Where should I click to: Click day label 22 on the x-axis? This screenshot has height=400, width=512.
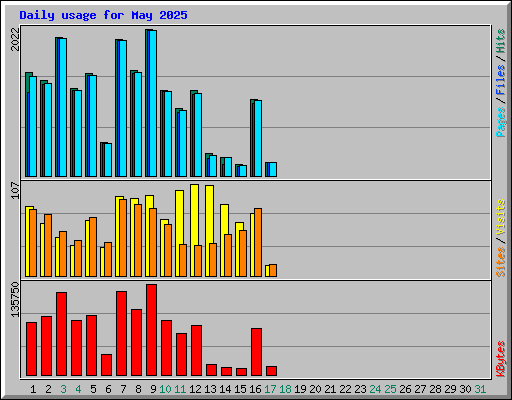click(x=345, y=389)
